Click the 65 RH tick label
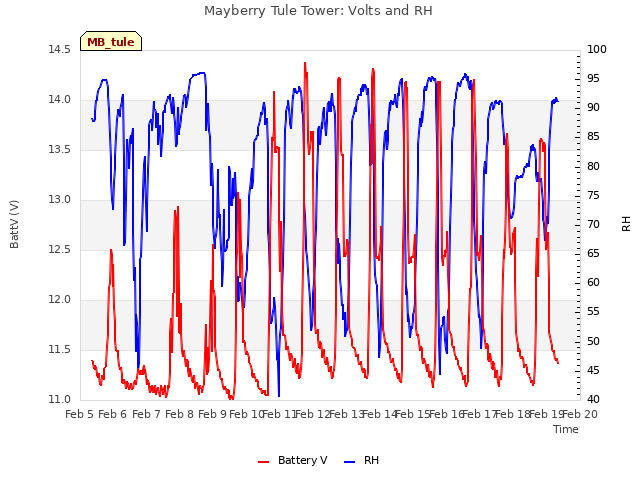Image resolution: width=640 pixels, height=480 pixels. click(593, 253)
